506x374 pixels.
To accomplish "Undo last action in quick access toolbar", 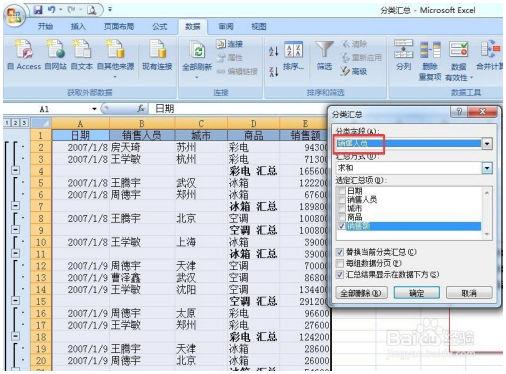I will (x=52, y=10).
